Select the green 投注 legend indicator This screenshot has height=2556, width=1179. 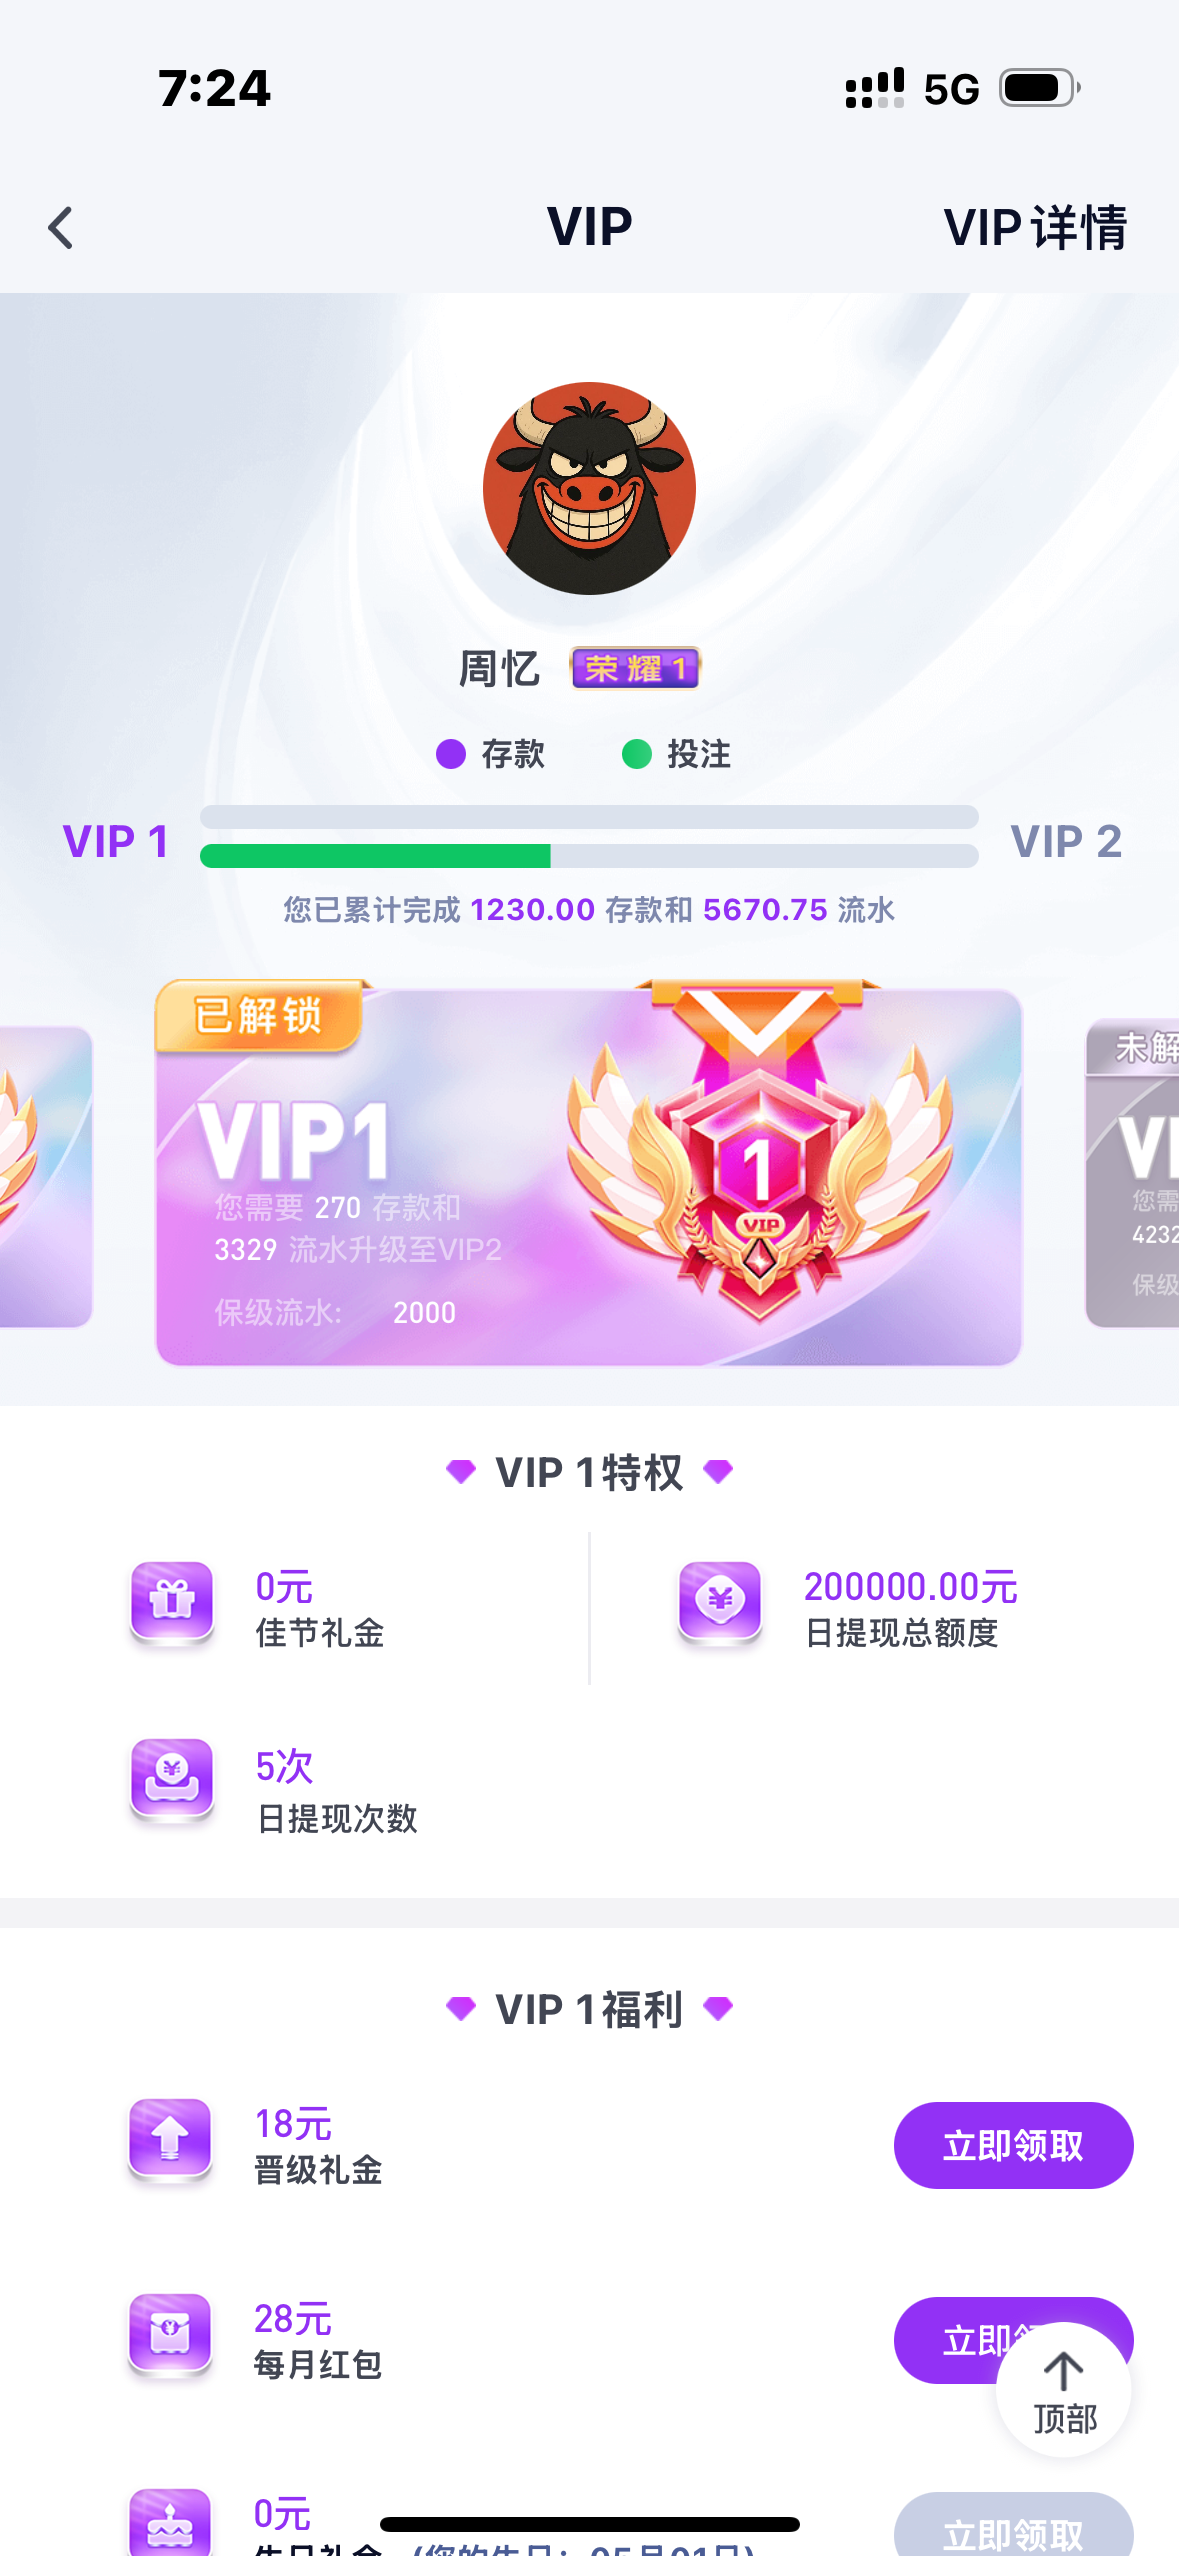(637, 754)
